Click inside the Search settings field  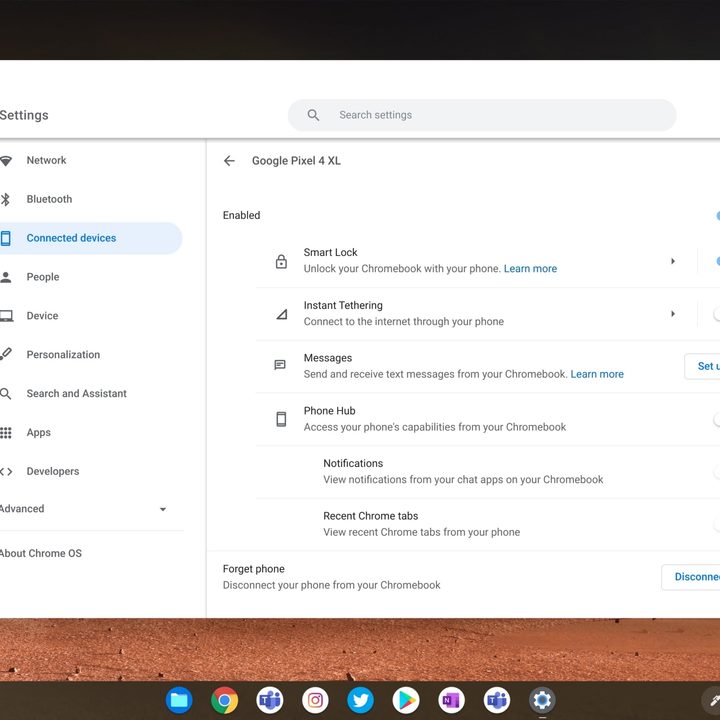[x=482, y=115]
